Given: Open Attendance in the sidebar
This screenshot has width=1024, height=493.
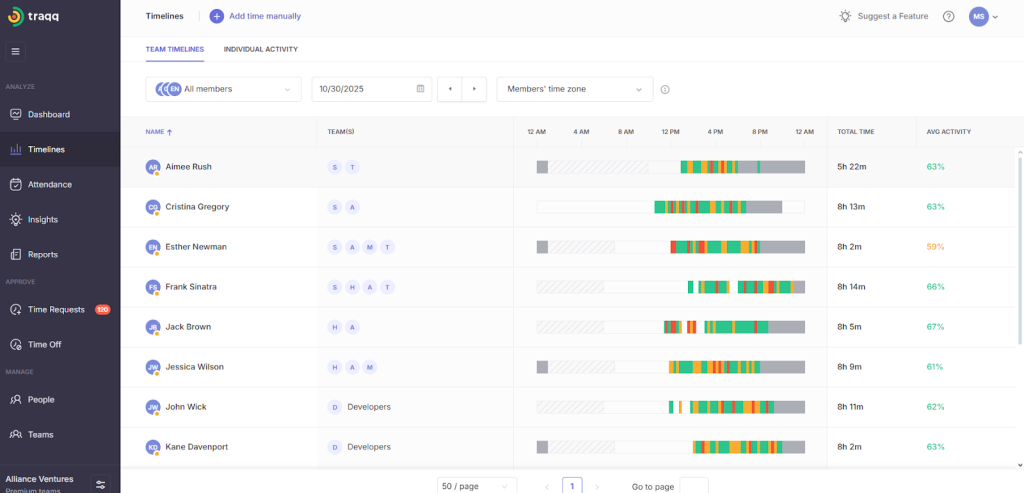Looking at the screenshot, I should 49,184.
